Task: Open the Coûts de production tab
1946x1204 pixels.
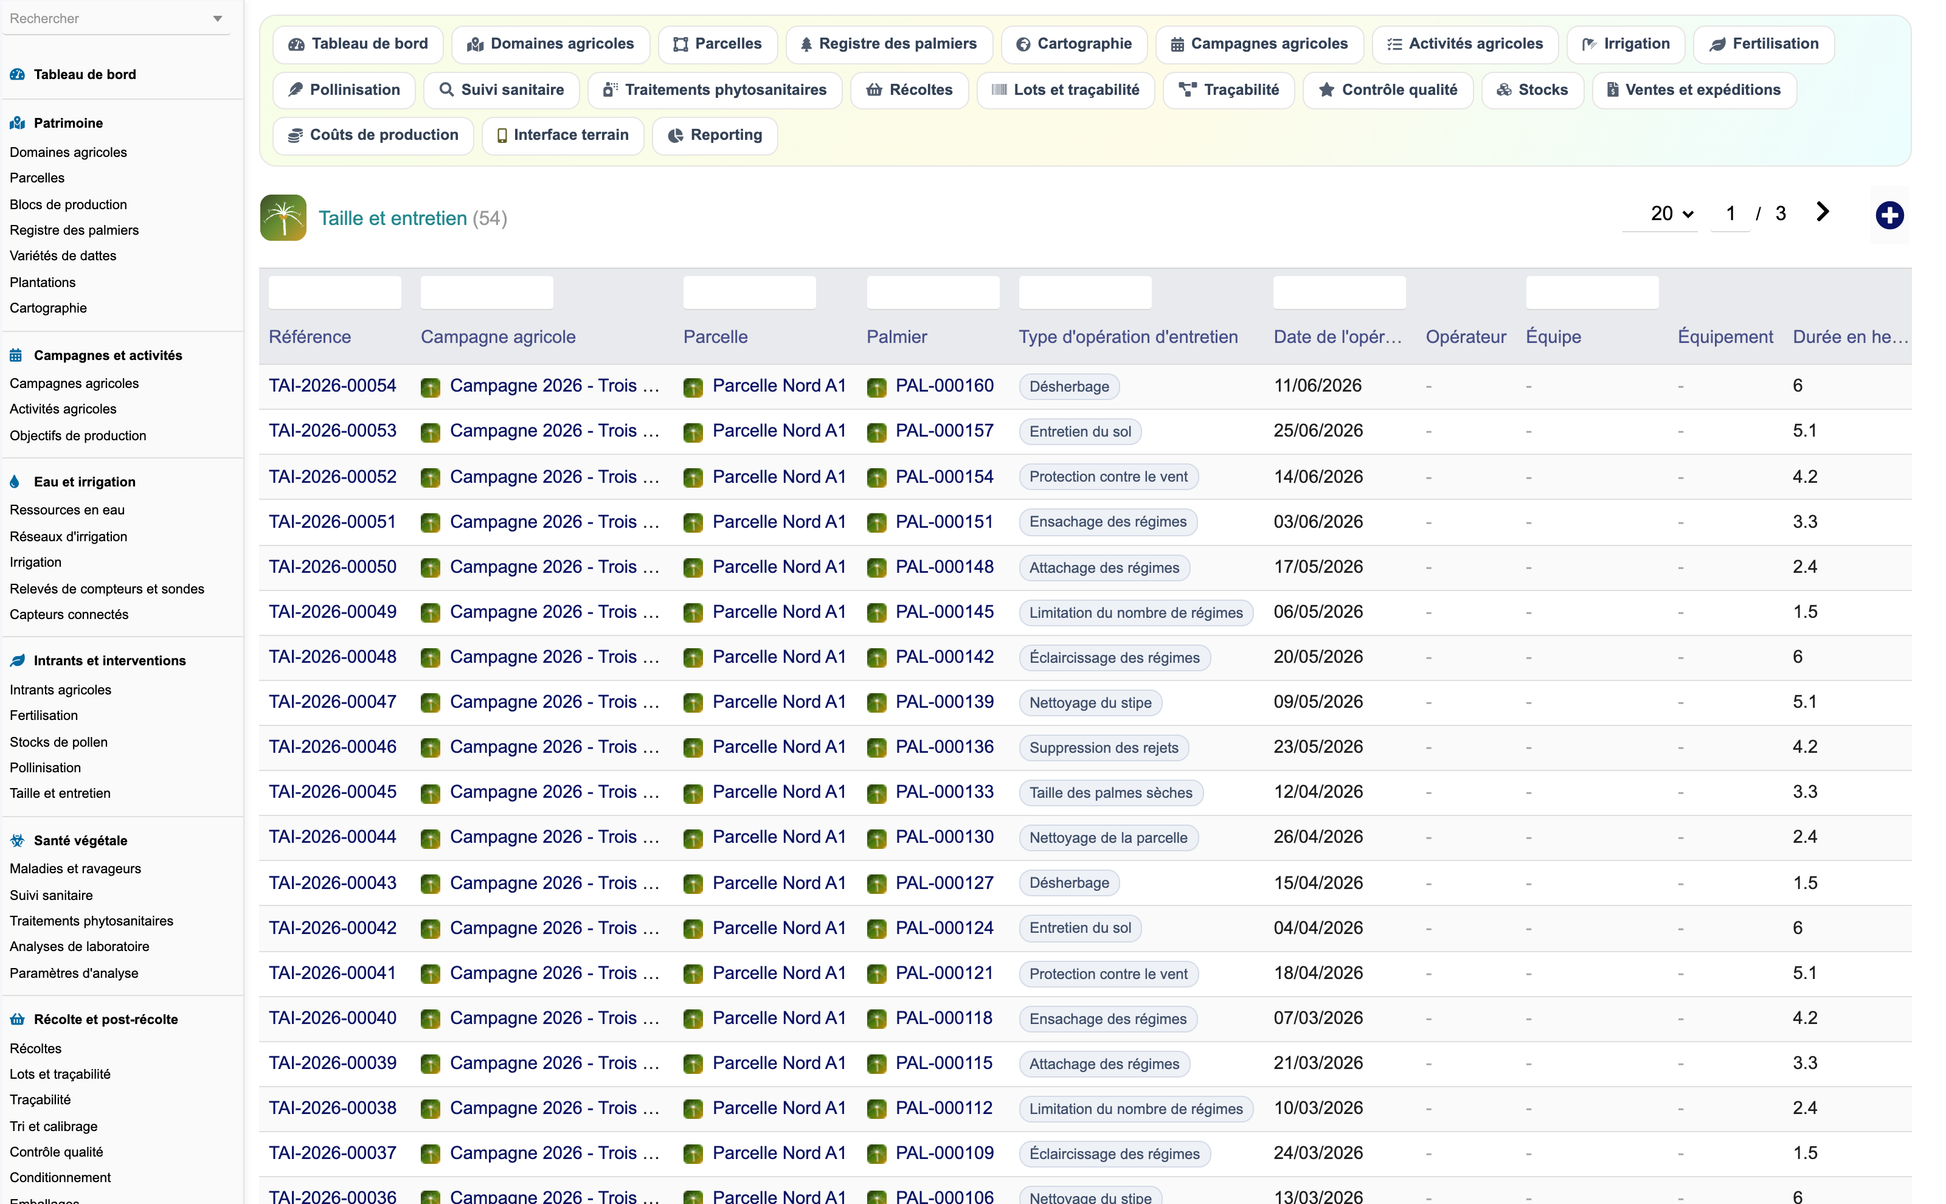Action: 374,135
